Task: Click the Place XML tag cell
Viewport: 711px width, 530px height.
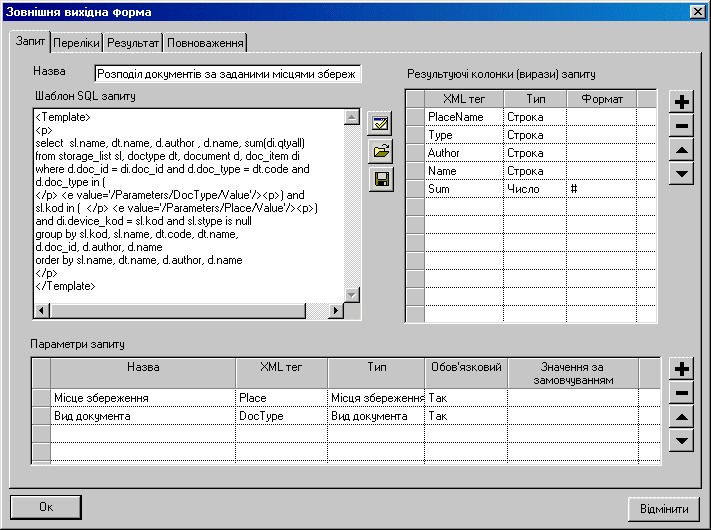Action: point(282,398)
